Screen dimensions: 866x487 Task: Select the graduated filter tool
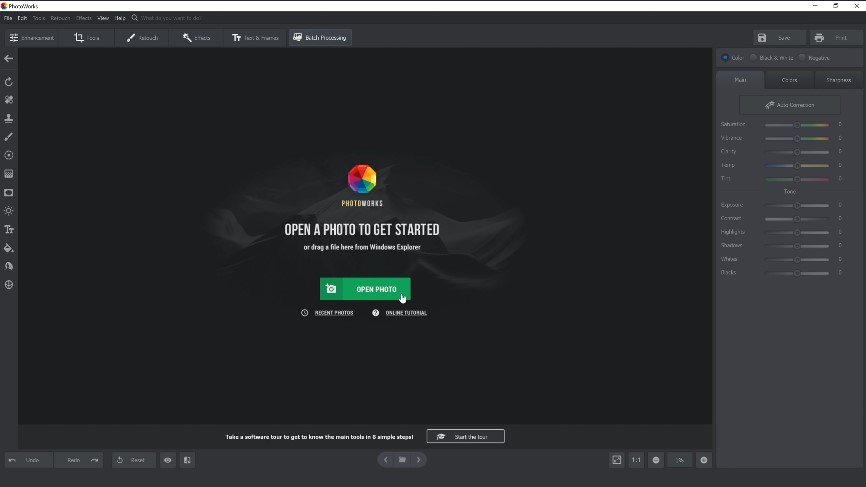[9, 174]
